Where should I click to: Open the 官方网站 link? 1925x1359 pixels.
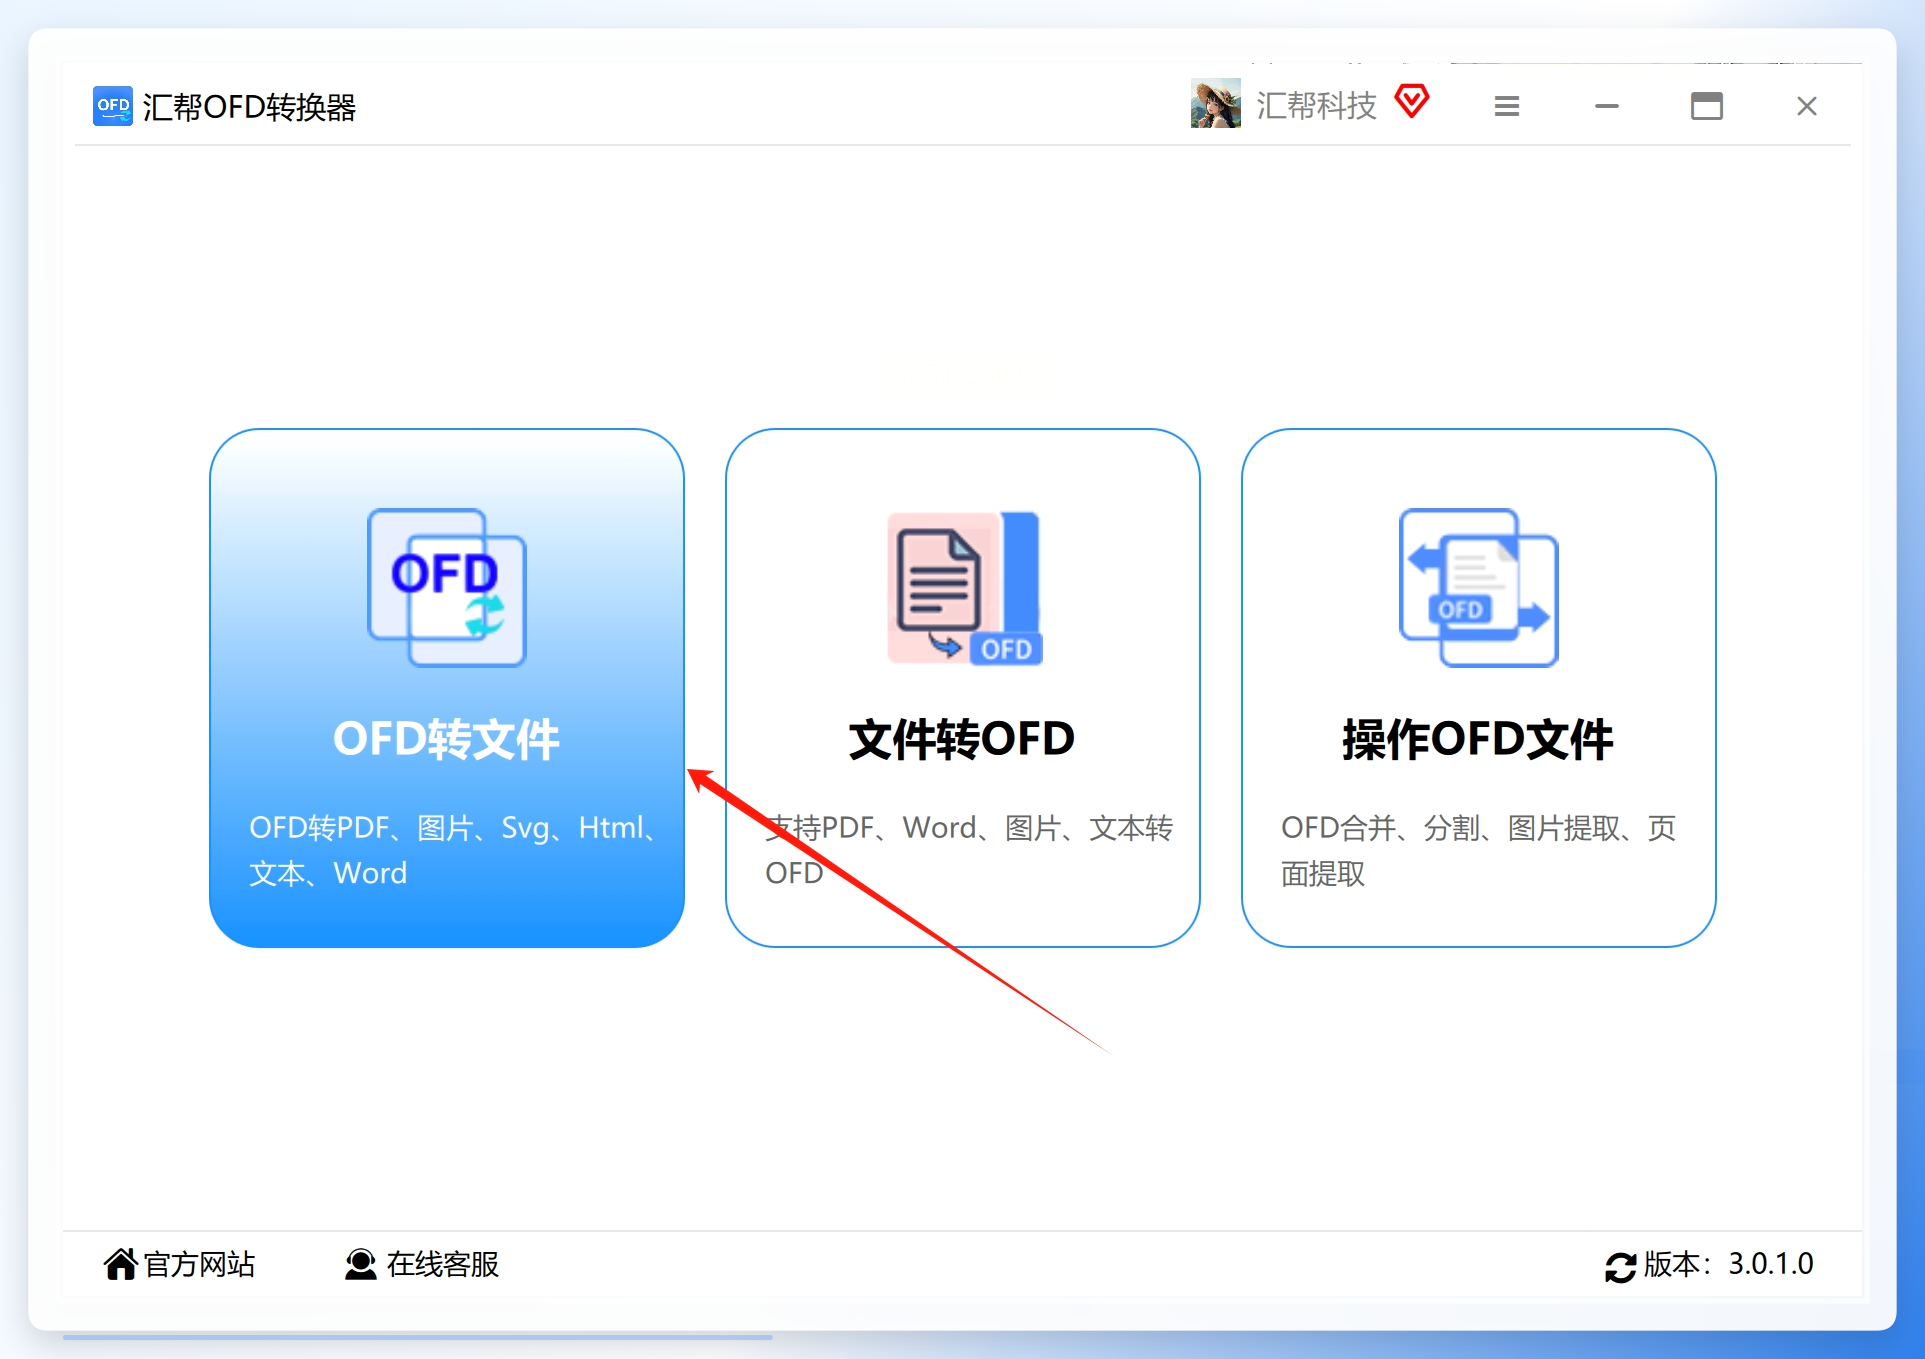point(180,1264)
